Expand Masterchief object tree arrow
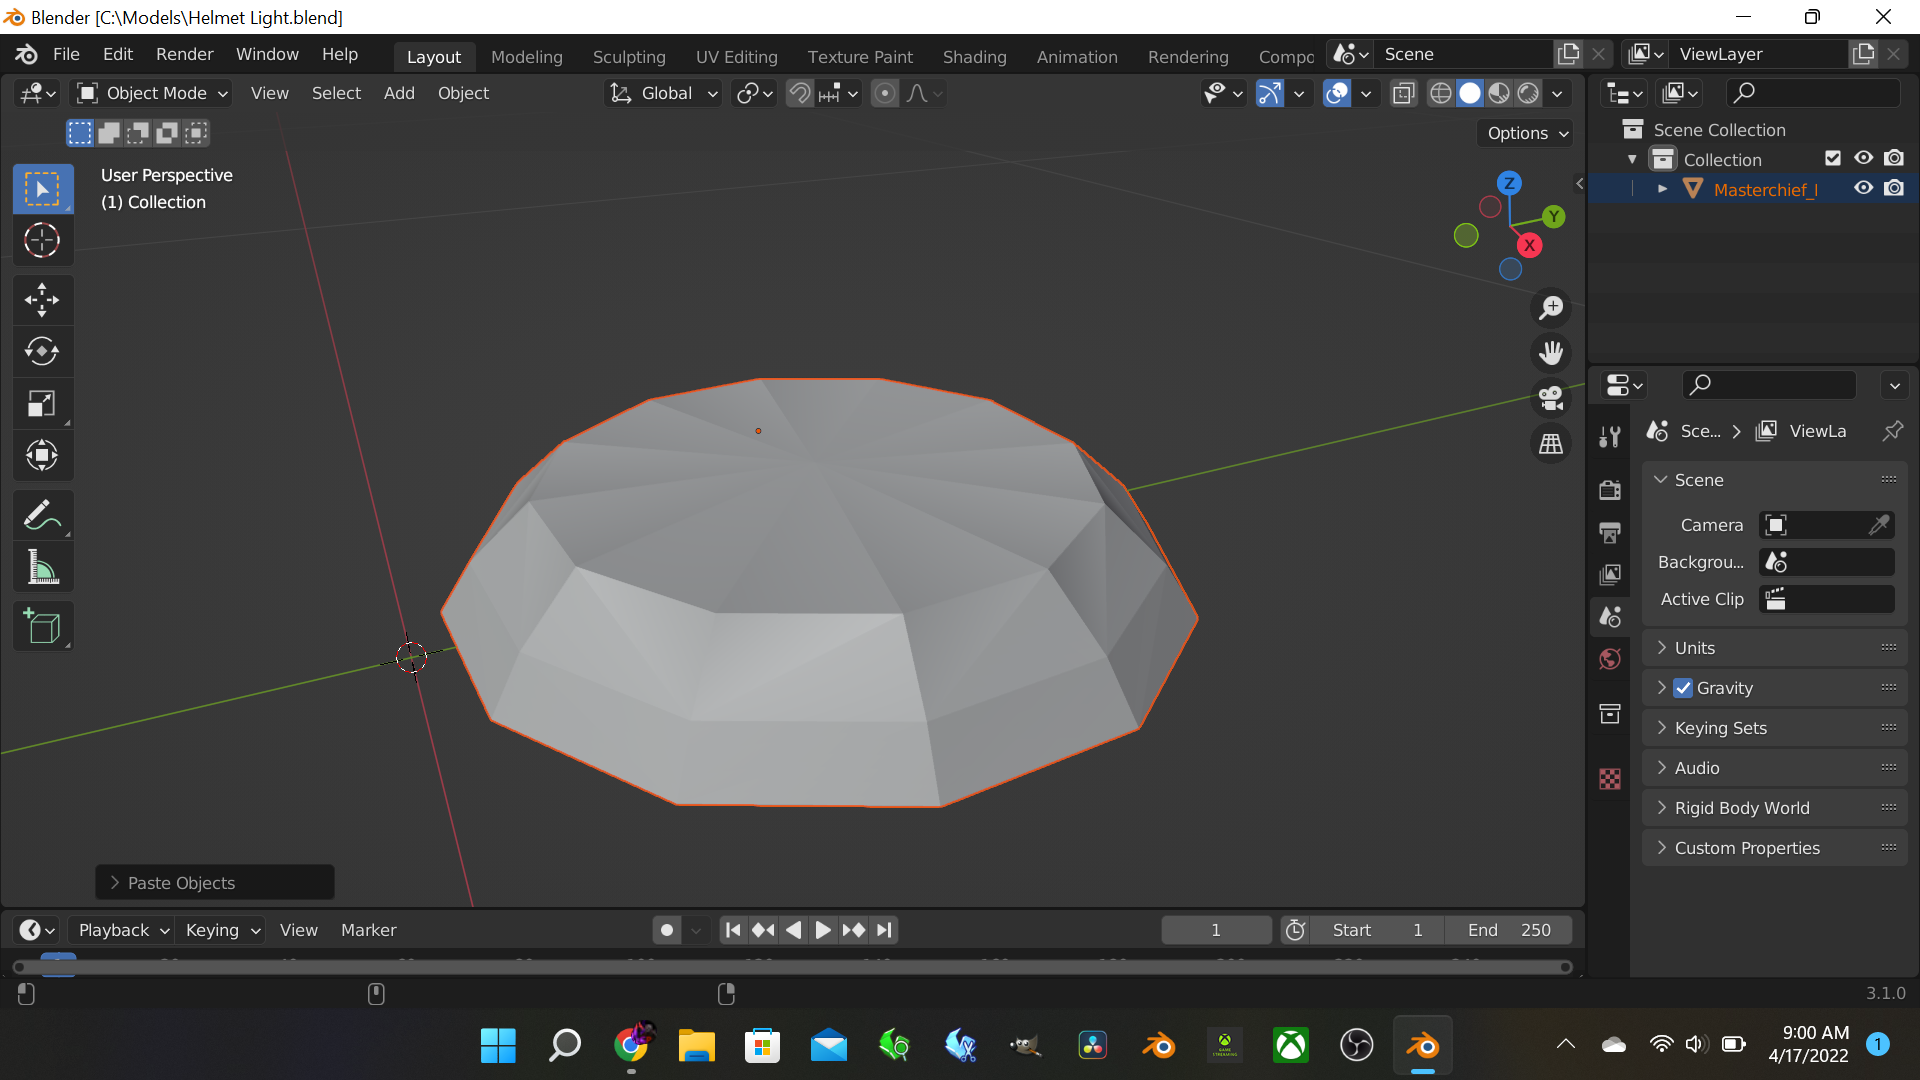The image size is (1920, 1080). click(1662, 189)
